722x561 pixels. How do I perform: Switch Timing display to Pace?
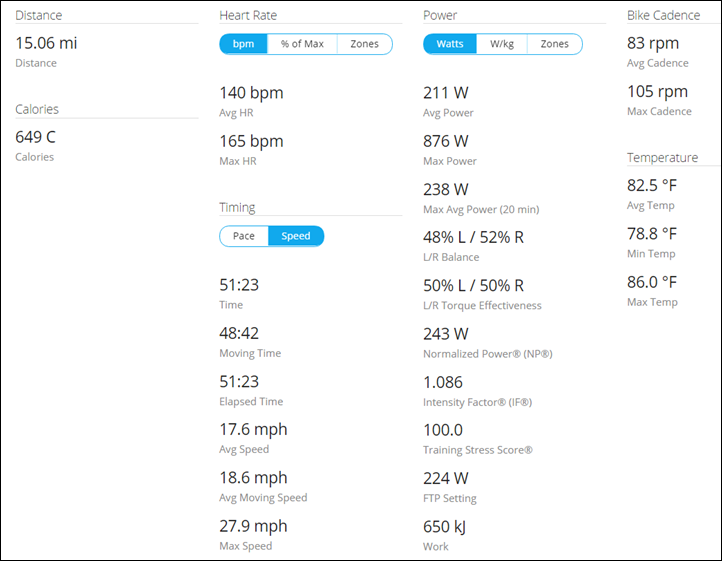point(244,236)
